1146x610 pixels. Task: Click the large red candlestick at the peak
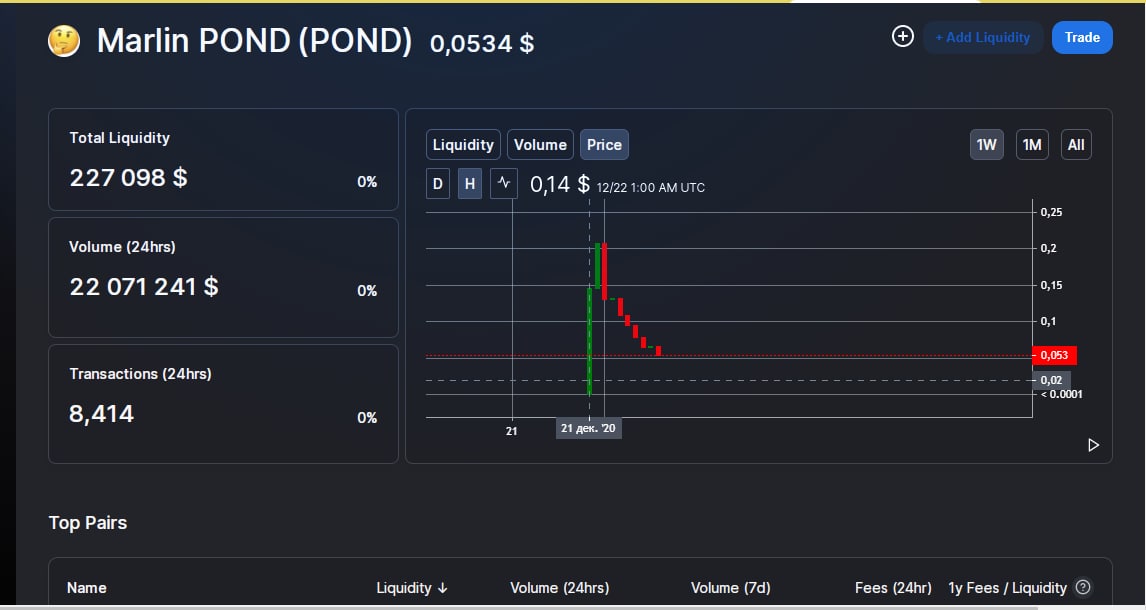(x=604, y=272)
